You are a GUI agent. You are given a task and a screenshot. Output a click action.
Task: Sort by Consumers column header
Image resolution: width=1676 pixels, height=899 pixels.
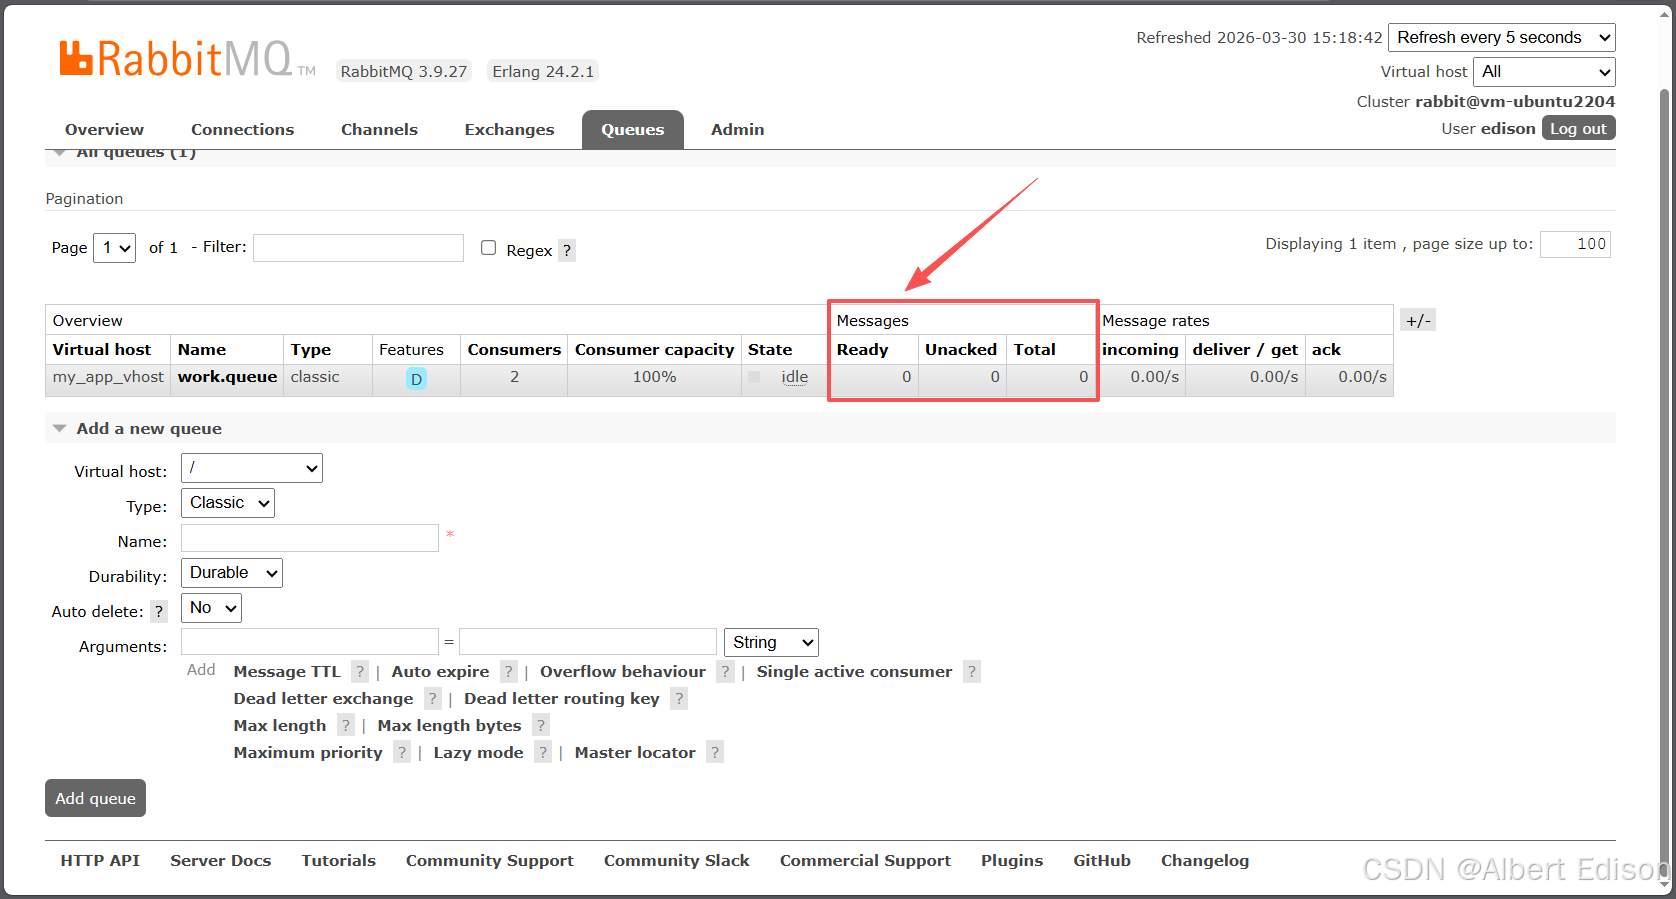pos(514,350)
